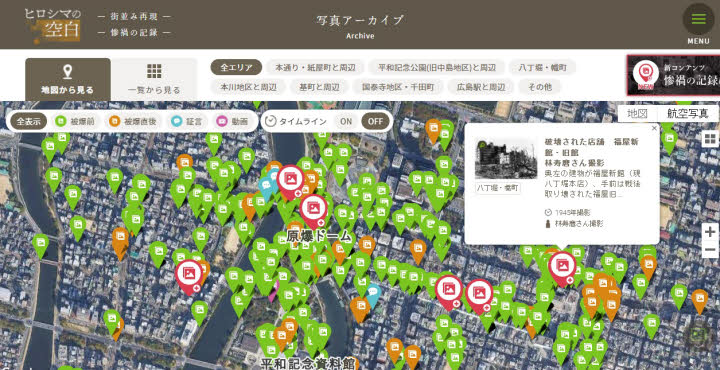Close the 福屋新館 photo popup

pos(654,129)
